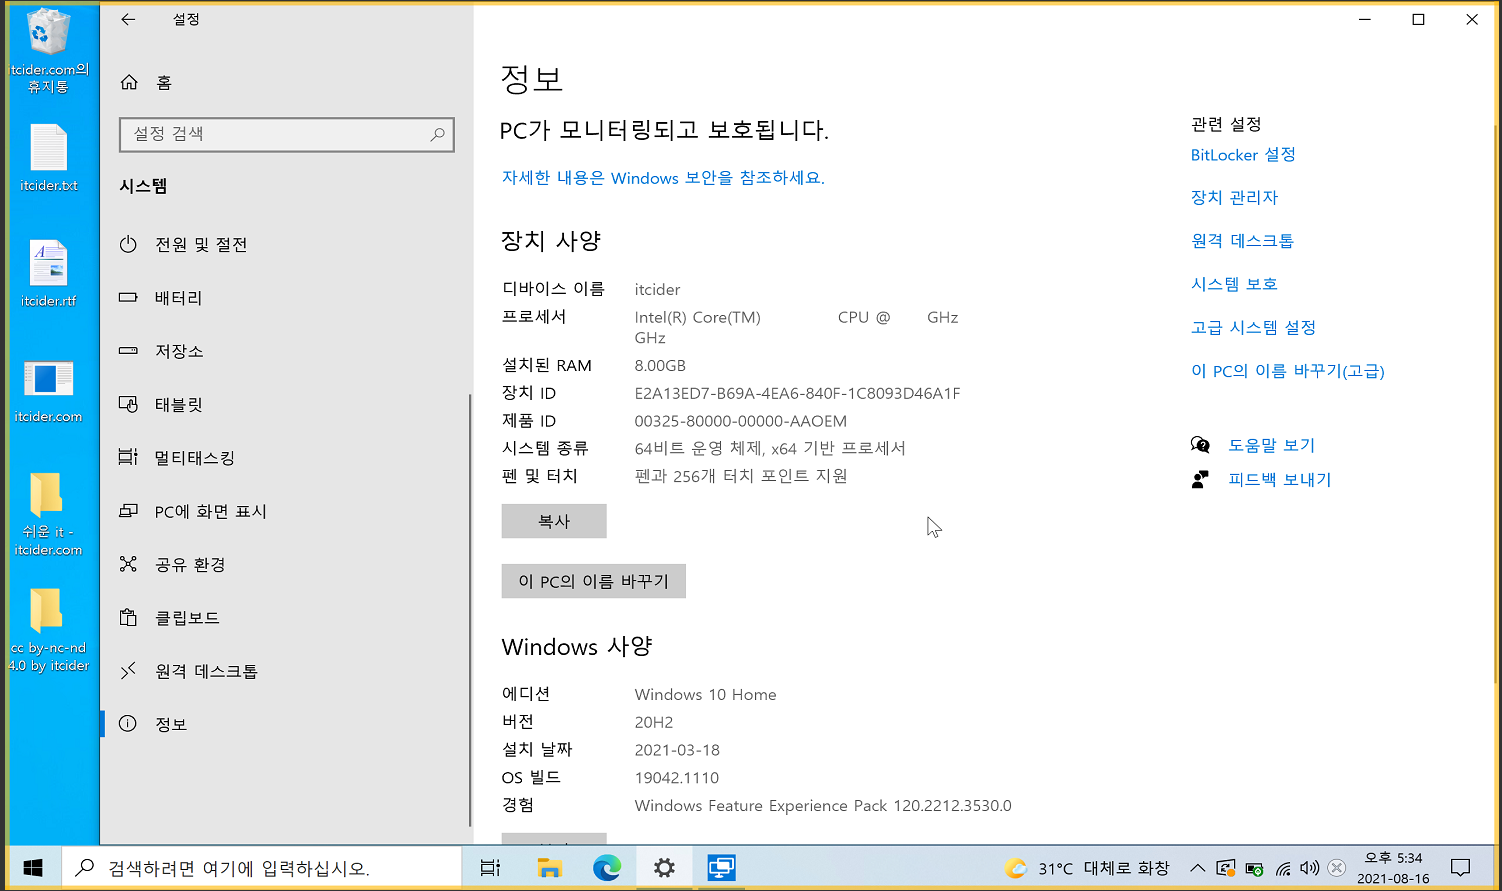
Task: Click the clipboard icon beside 클립보드
Action: click(128, 617)
